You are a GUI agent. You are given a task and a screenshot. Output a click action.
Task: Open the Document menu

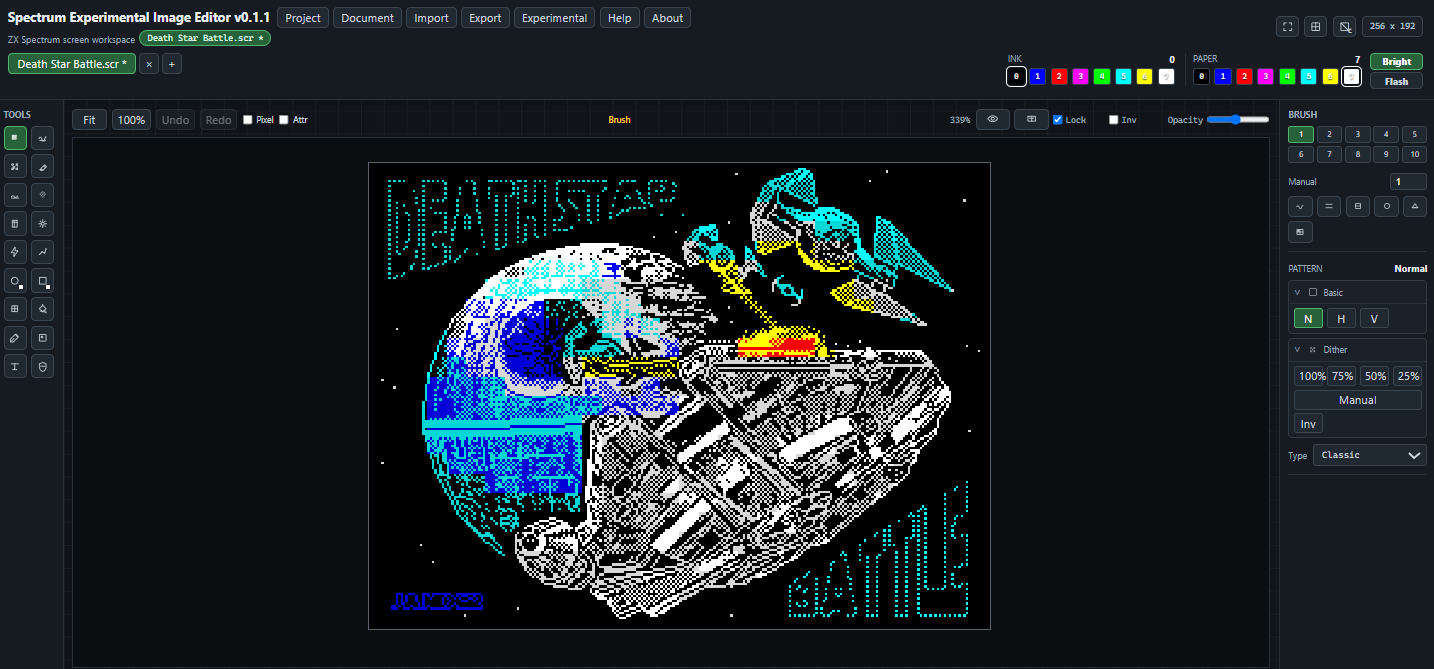(368, 18)
